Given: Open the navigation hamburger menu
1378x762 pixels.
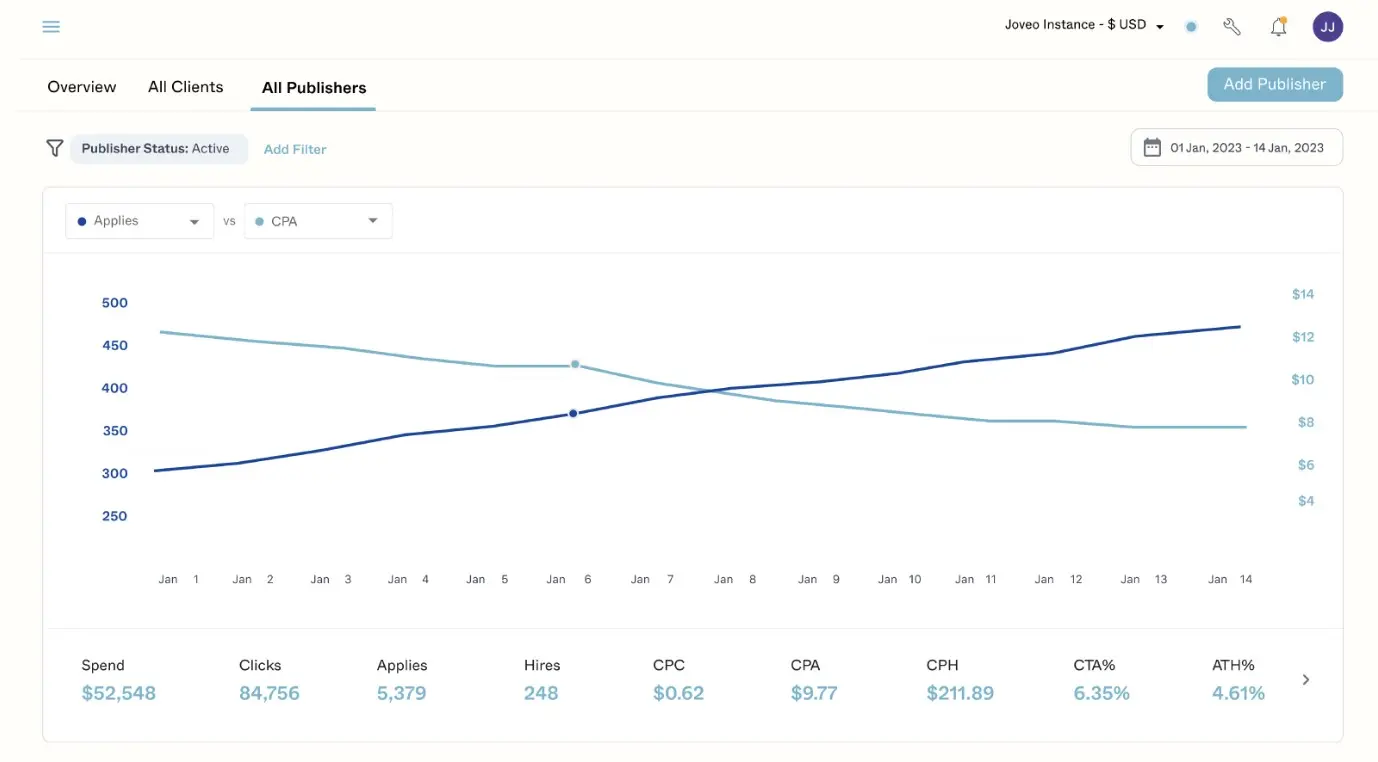Looking at the screenshot, I should 51,26.
